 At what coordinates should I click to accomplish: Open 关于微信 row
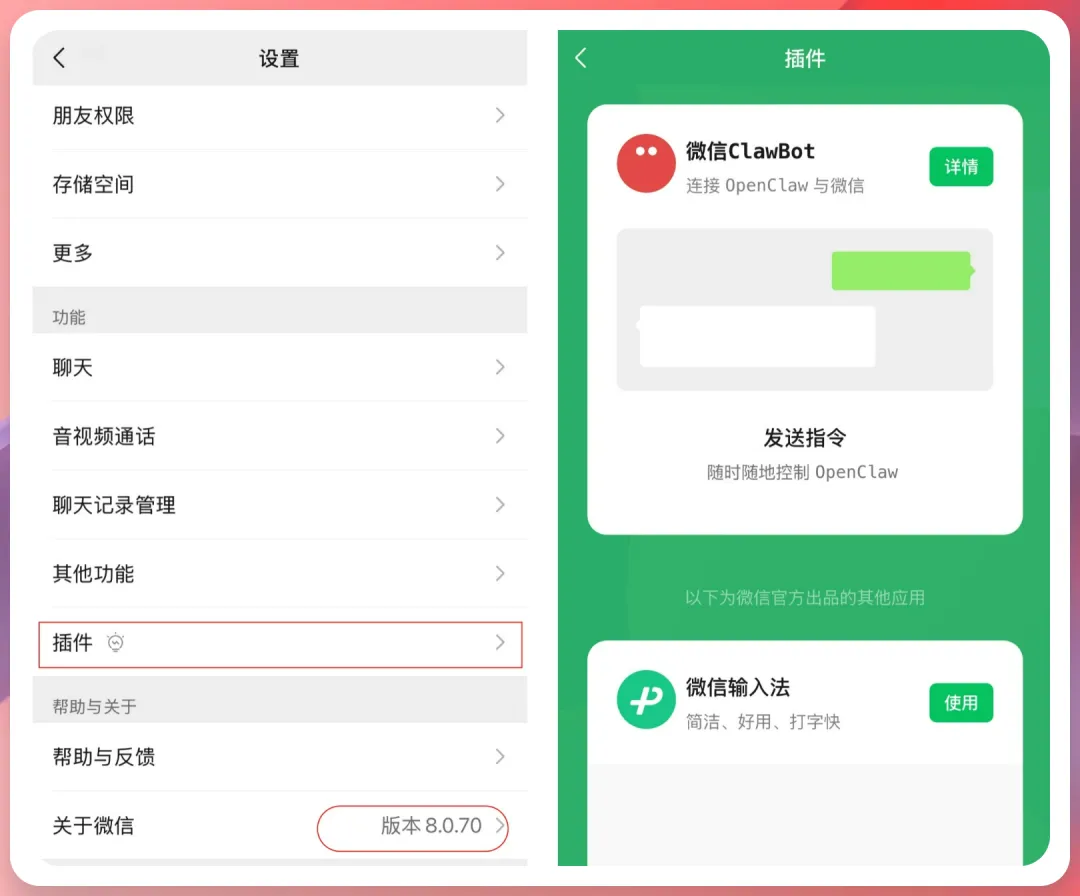(280, 825)
